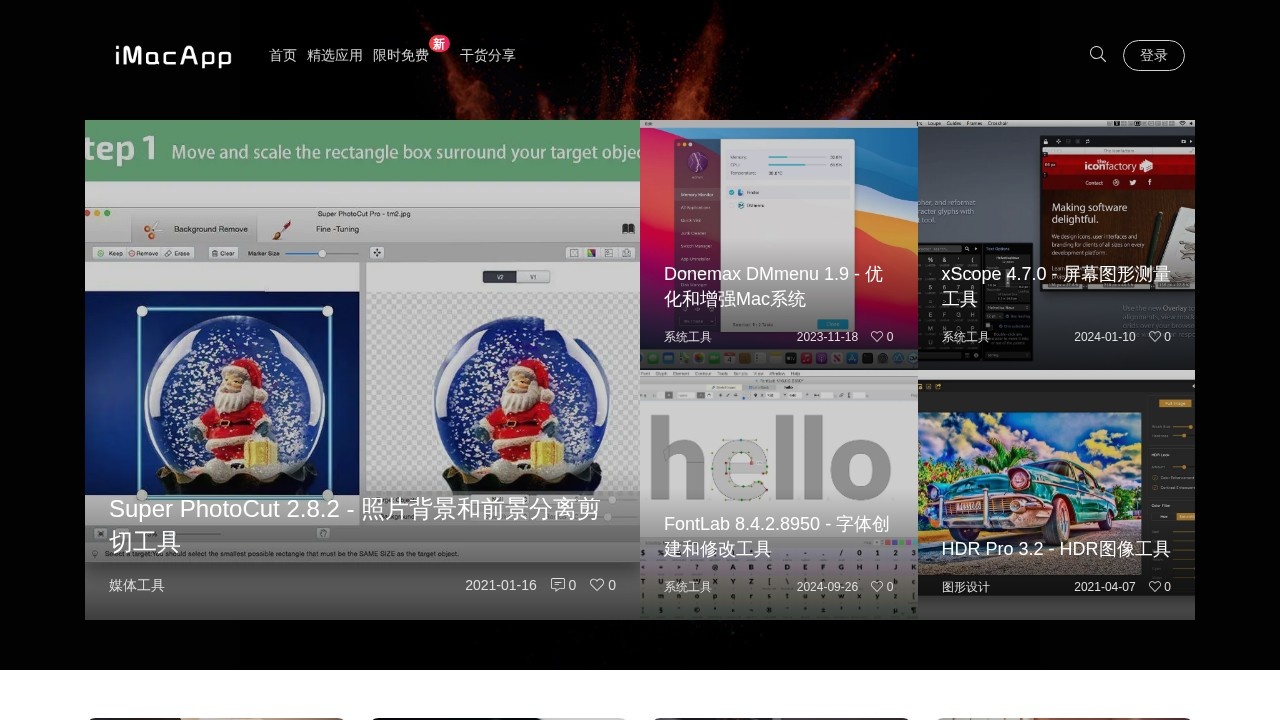1280x720 pixels.
Task: Click heart icon on Super PhotoCut card
Action: [597, 585]
